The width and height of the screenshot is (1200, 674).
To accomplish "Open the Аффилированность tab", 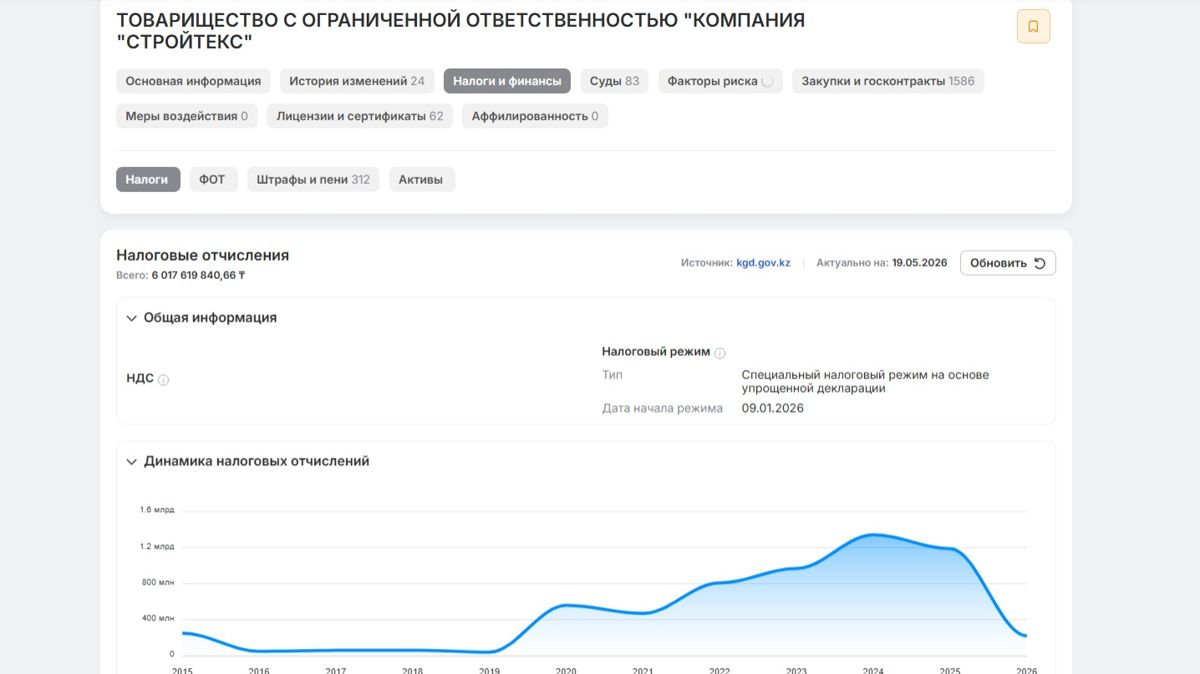I will point(535,116).
